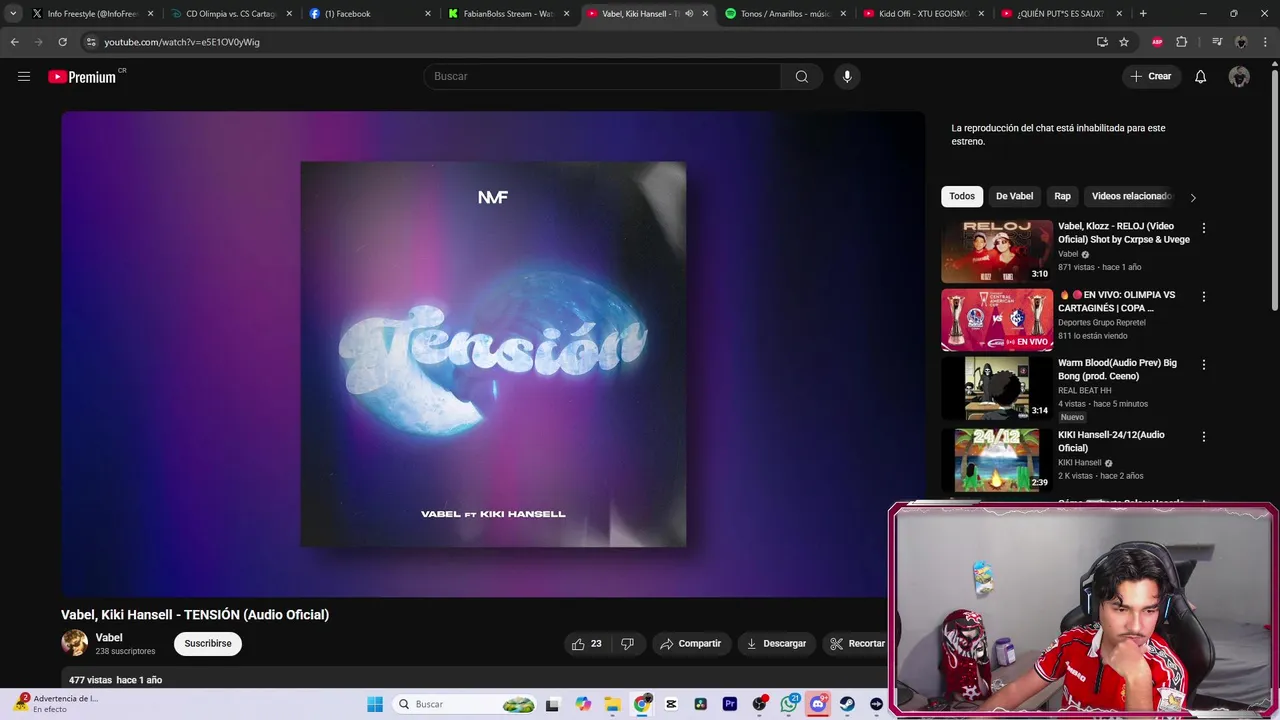Open RELOJ video thumbnail
Image resolution: width=1280 pixels, height=720 pixels.
coord(997,251)
